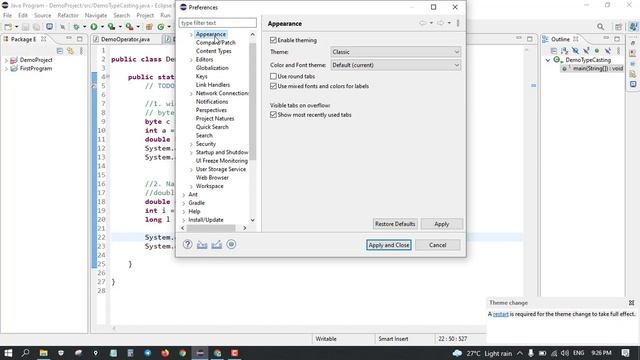Click the Export preferences icon
This screenshot has width=640, height=360.
[x=217, y=244]
